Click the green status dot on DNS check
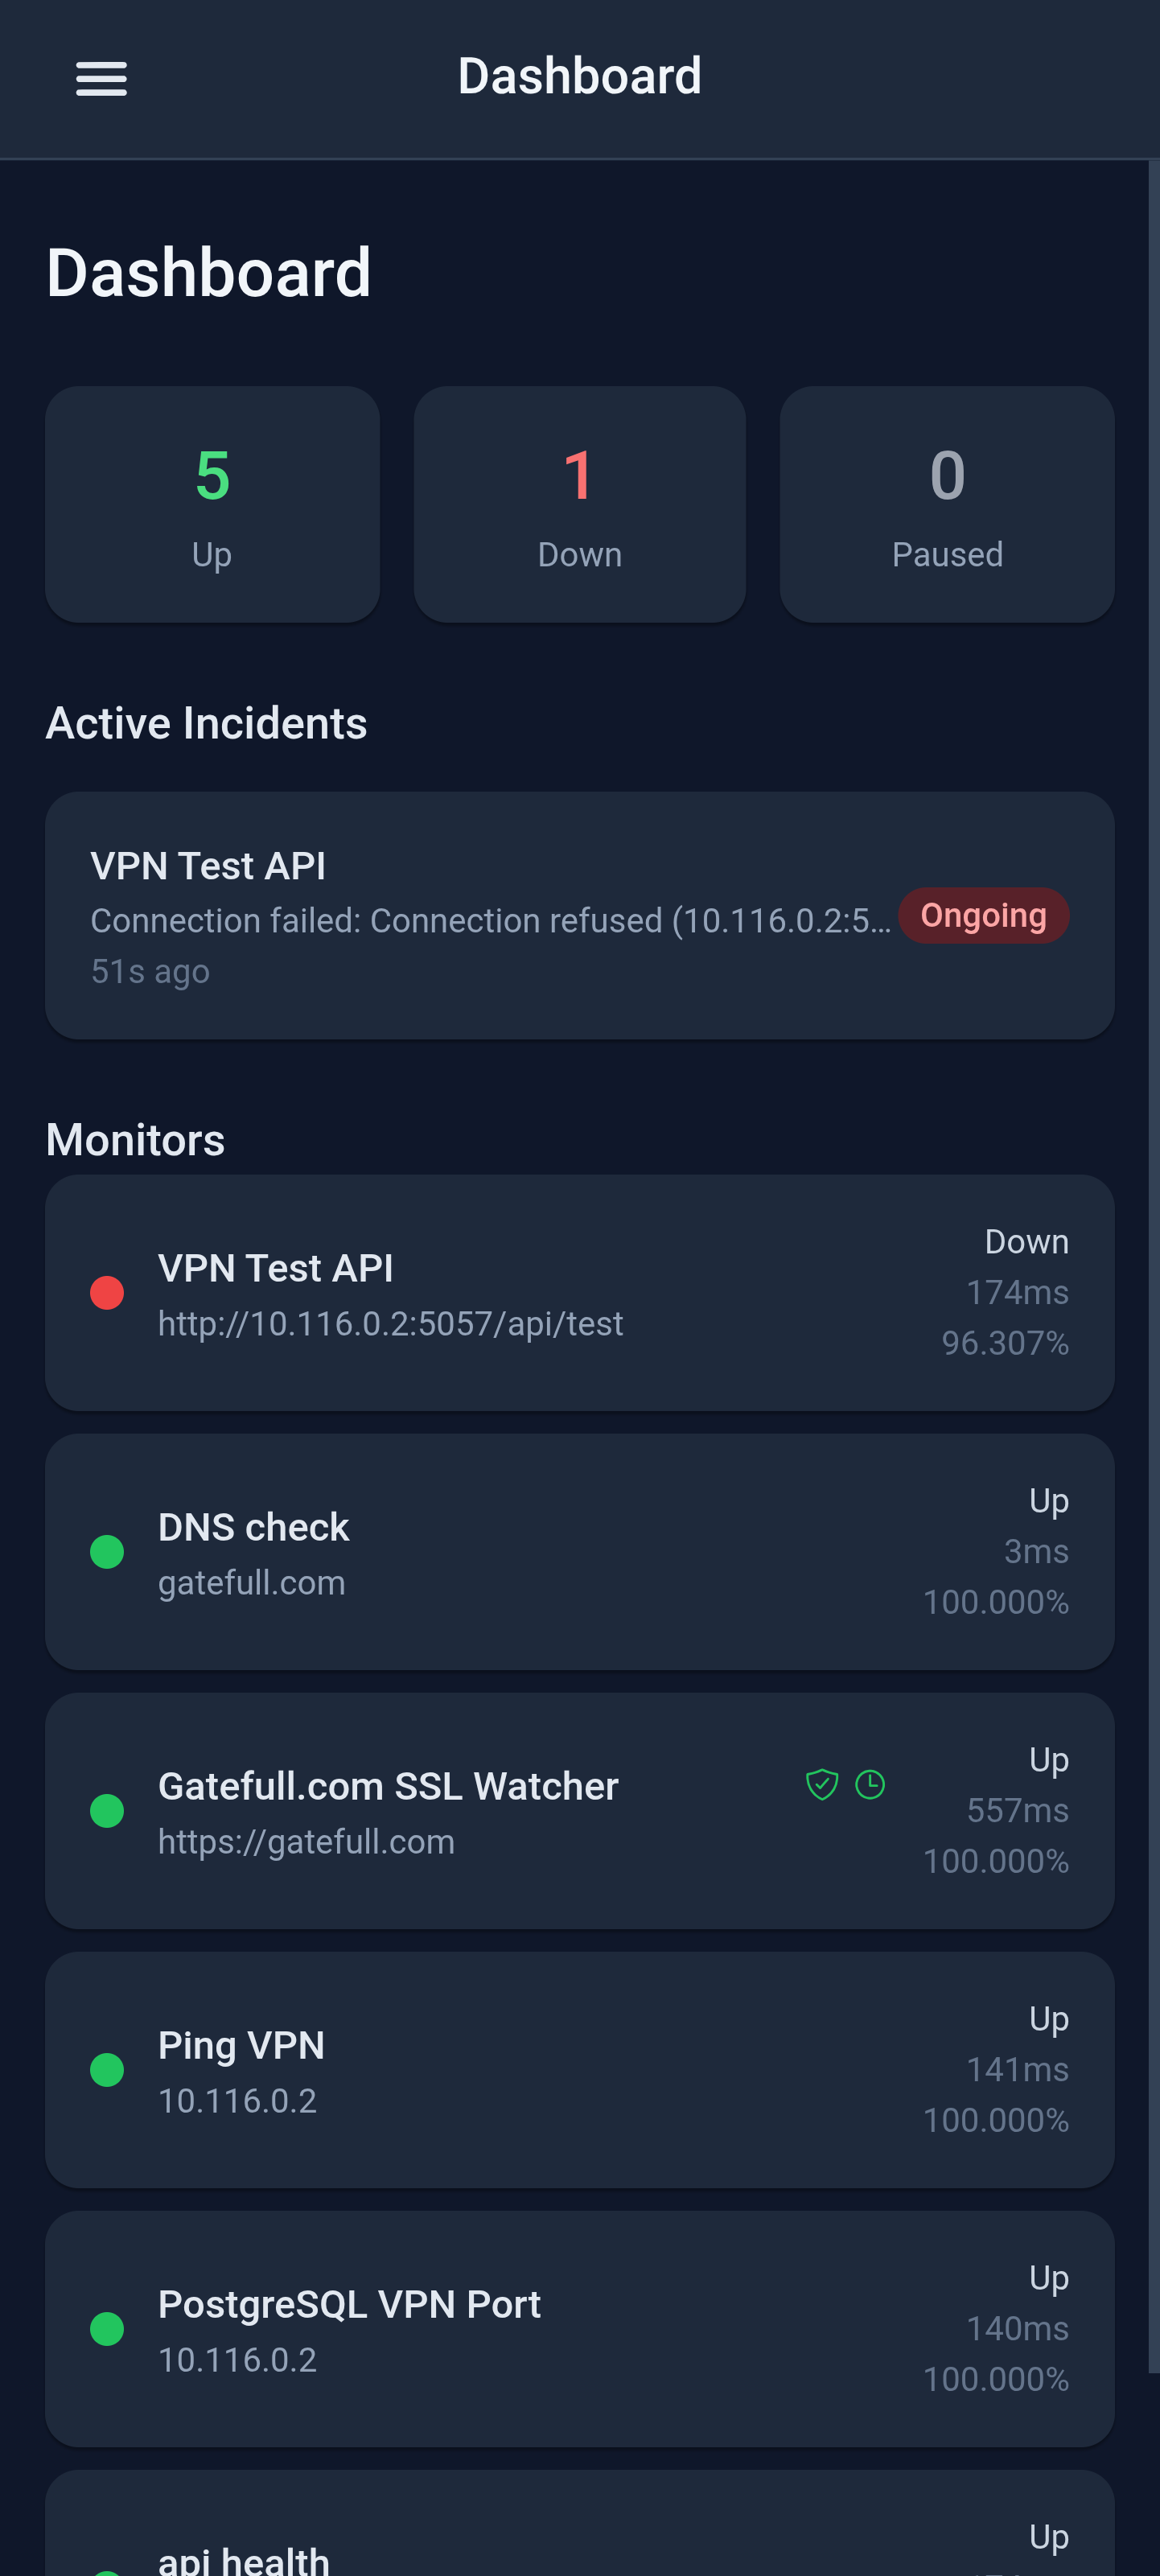 click(107, 1552)
